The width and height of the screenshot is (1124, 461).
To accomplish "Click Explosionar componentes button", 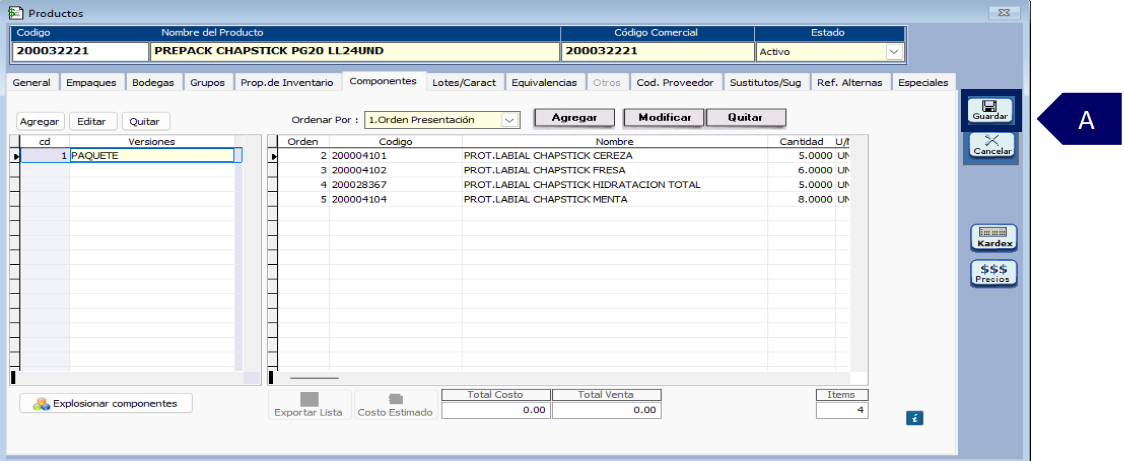I will [106, 404].
